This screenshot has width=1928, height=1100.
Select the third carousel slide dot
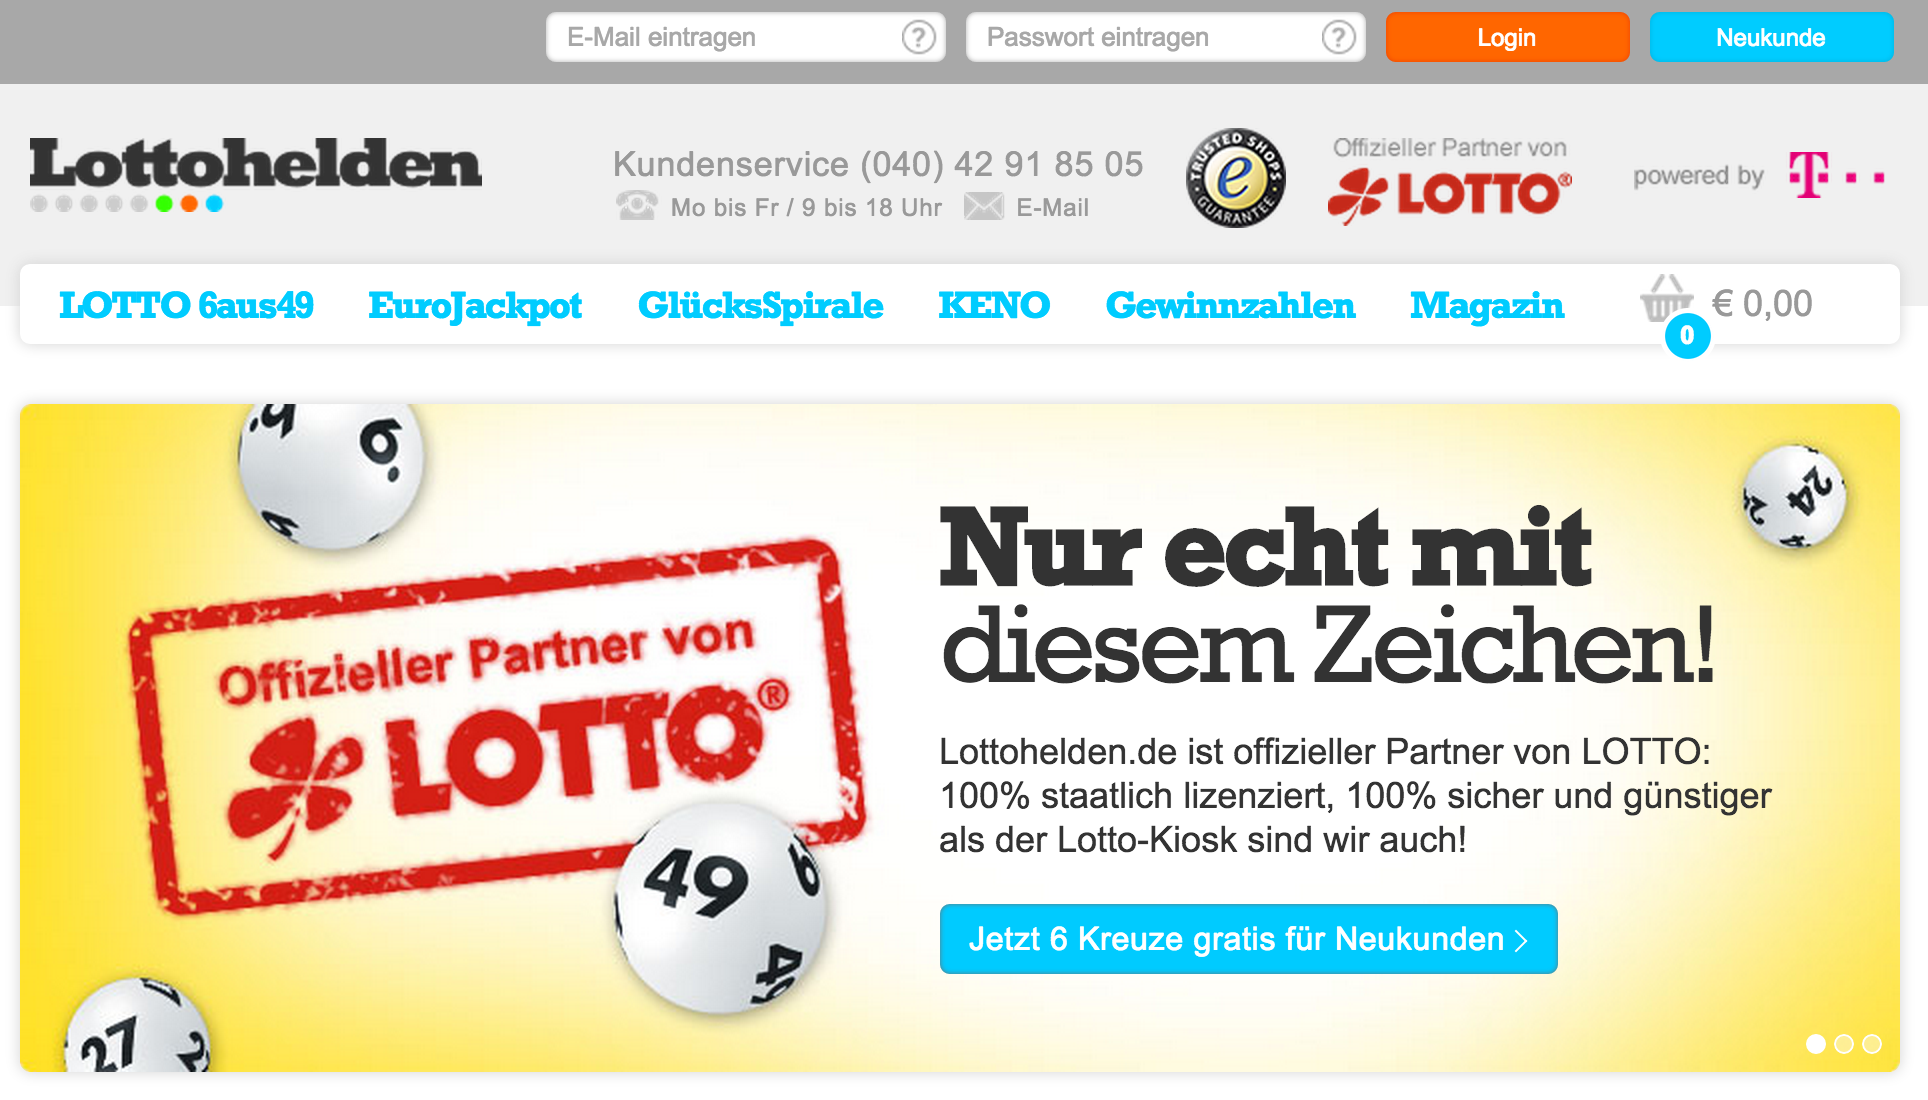[x=1872, y=1044]
